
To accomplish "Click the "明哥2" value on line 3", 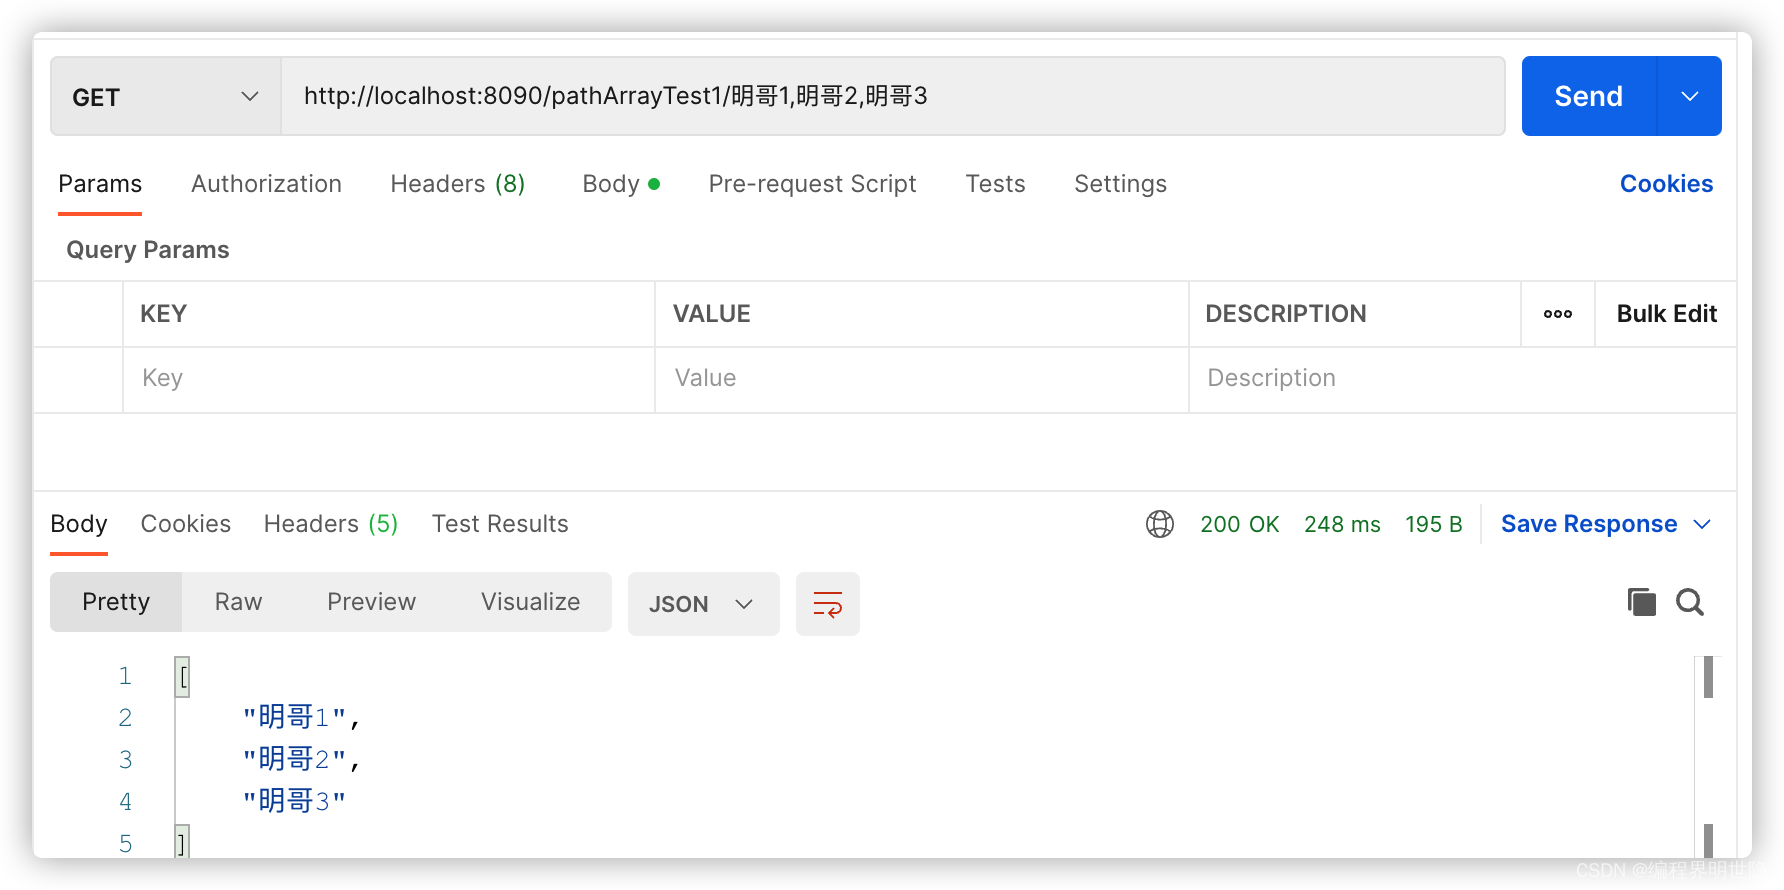I will click(x=294, y=759).
